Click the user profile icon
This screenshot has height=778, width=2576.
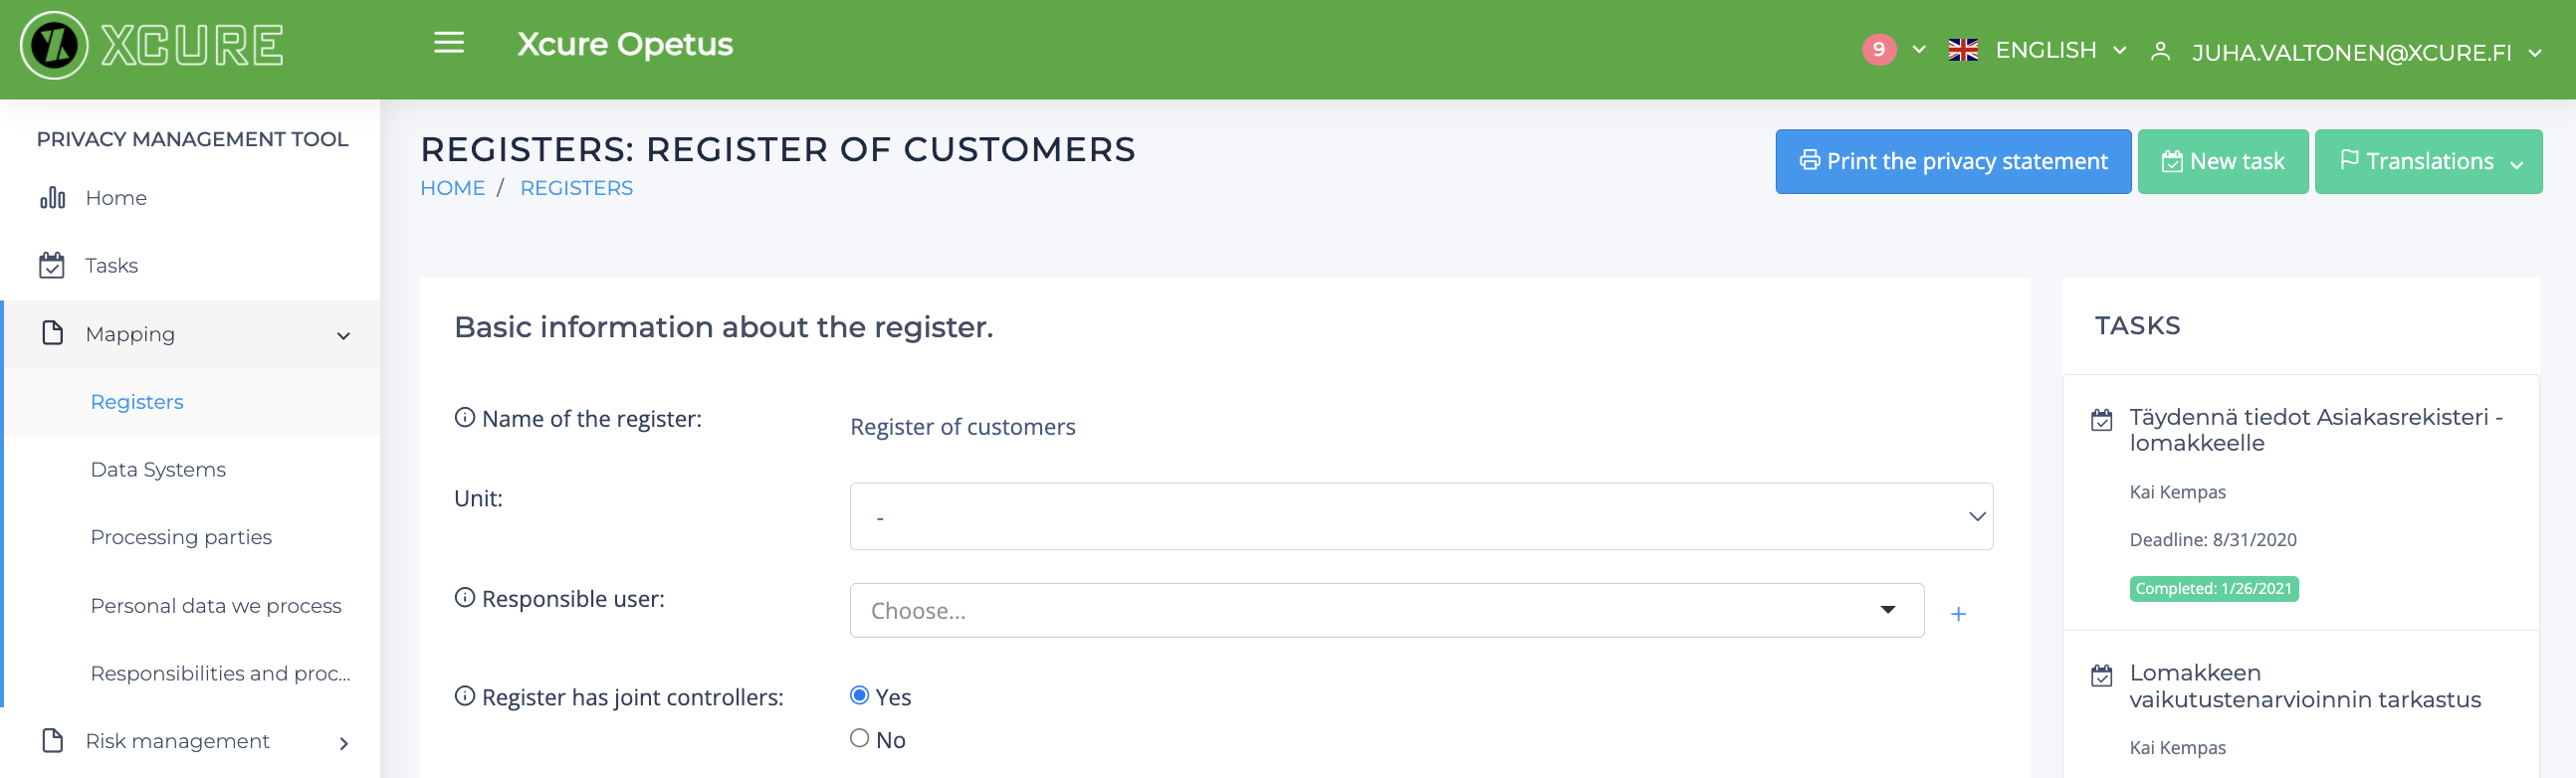[2159, 51]
